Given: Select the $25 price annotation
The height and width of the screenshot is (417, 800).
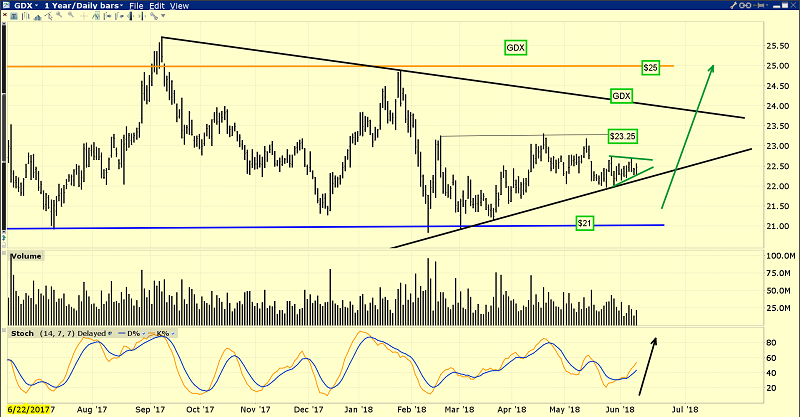Looking at the screenshot, I should [x=651, y=67].
